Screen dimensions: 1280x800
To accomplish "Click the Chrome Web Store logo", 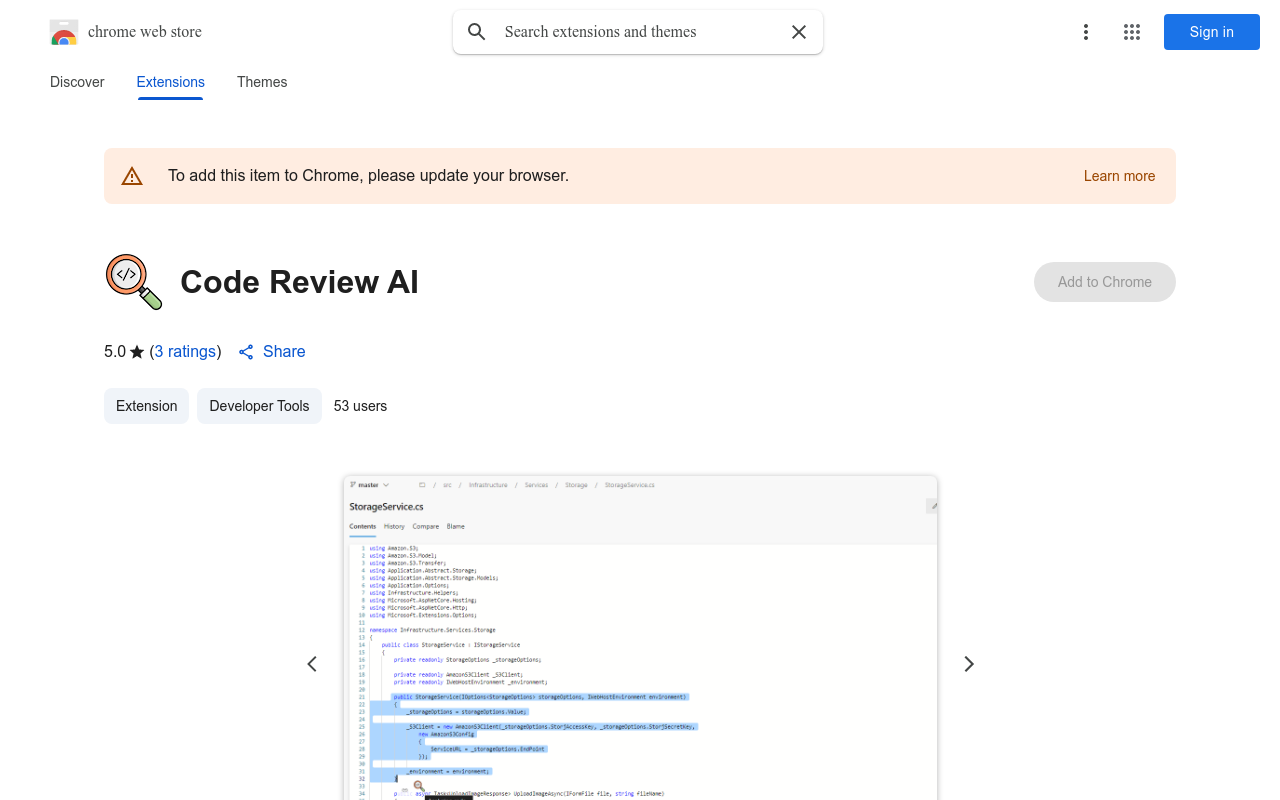I will pos(64,32).
